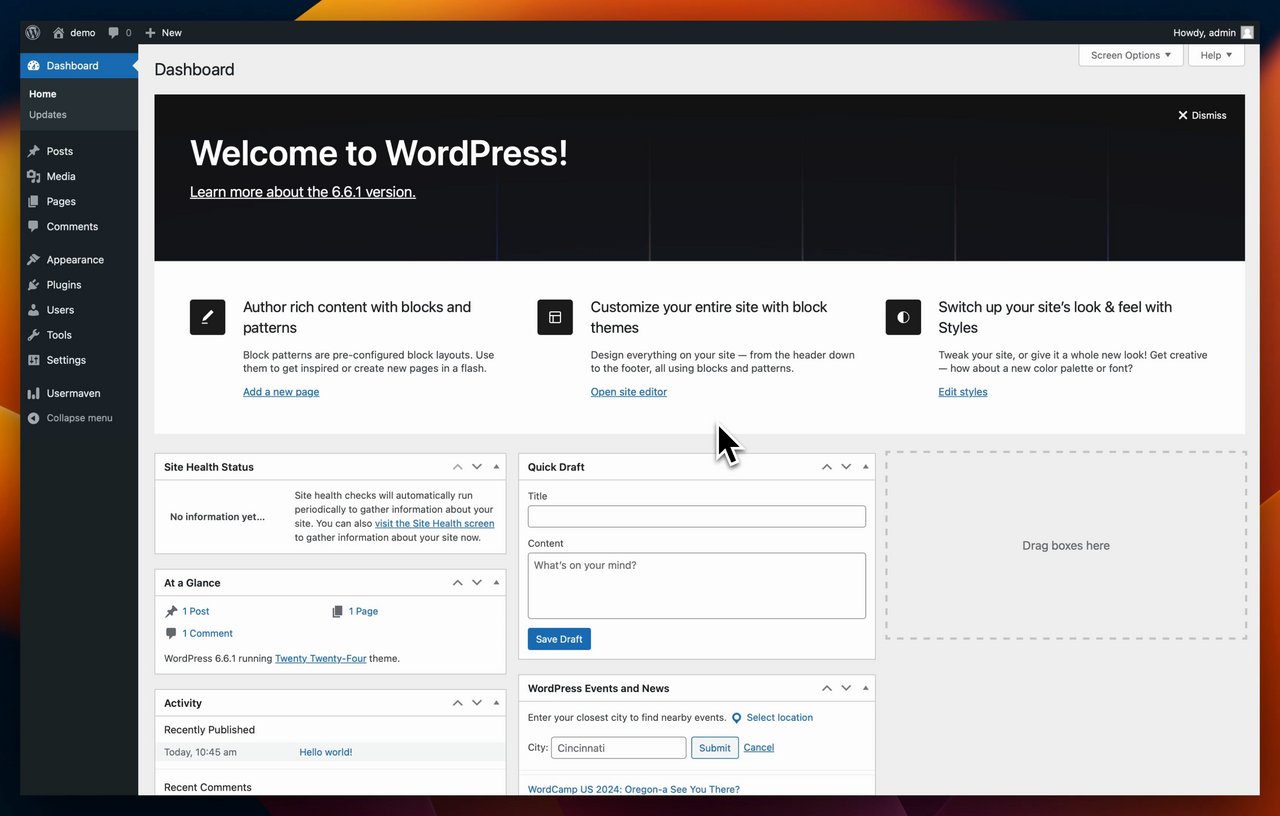The height and width of the screenshot is (816, 1280).
Task: Click comment bubble icon beside 1 Comment
Action: 172,633
